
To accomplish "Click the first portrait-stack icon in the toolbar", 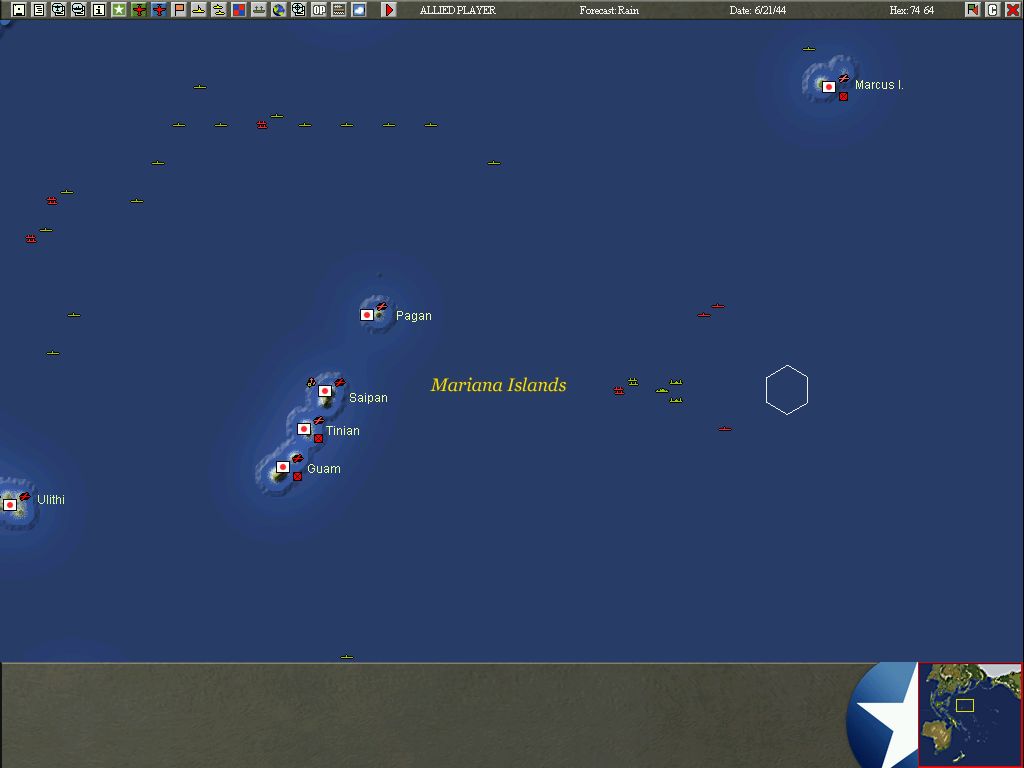I will coord(59,10).
